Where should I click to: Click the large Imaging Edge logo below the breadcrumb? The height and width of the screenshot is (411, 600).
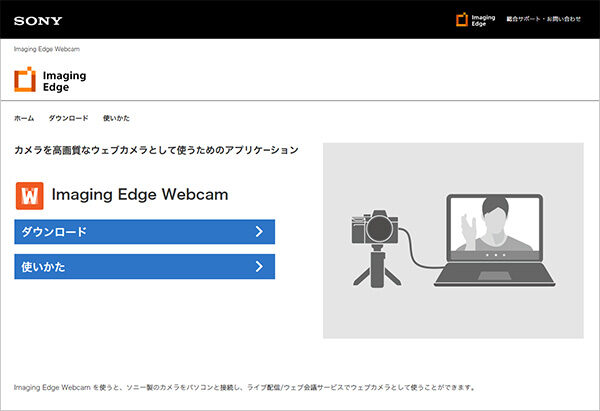[x=50, y=80]
